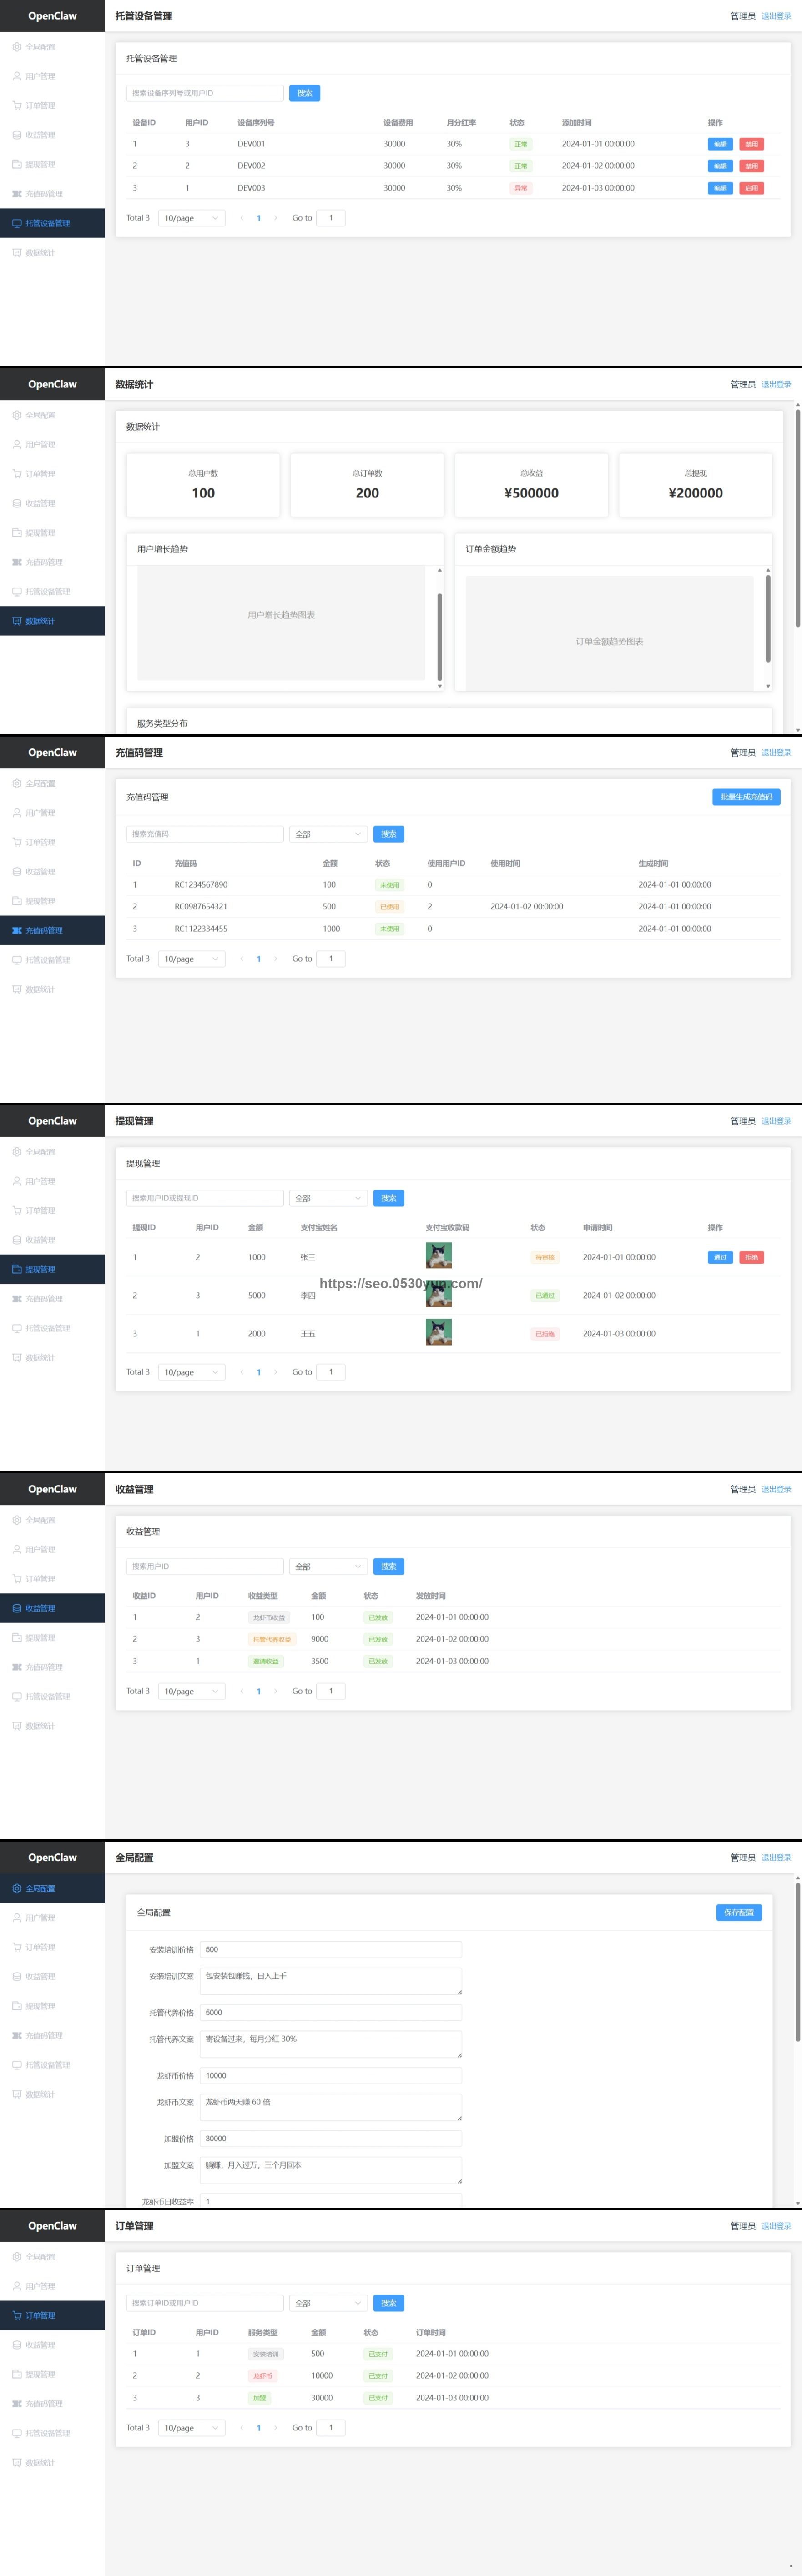The image size is (802, 2576).
Task: Click 托管设备管理 monitor icon on 全局配置 page sidebar
Action: (x=16, y=2065)
